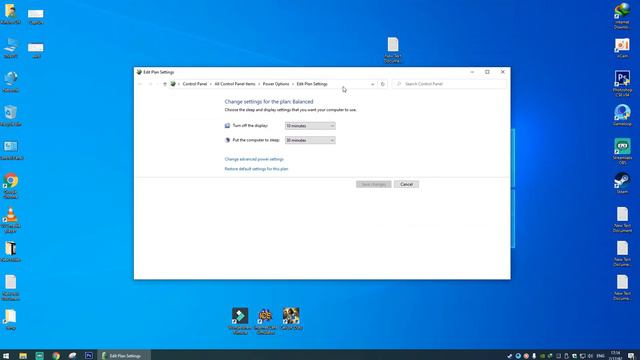Open the Windows Start button
Screen dimensions: 640x360
click(x=6, y=356)
